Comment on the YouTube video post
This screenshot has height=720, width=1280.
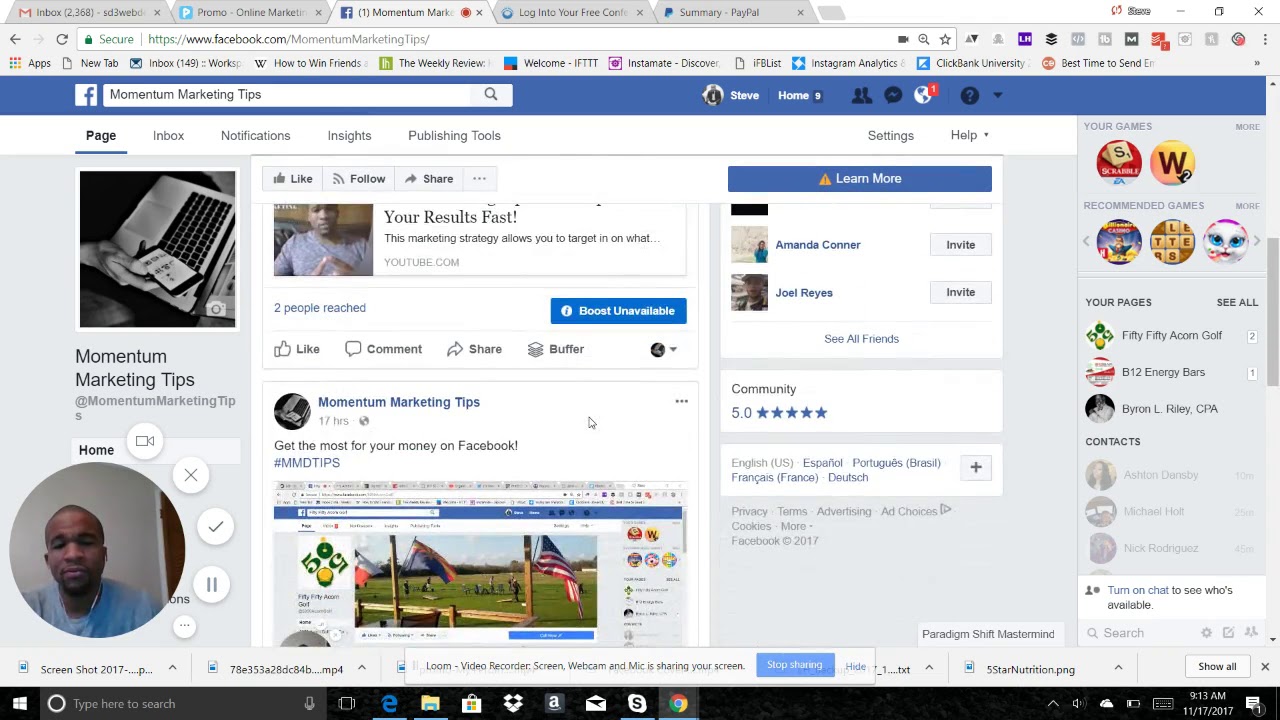click(383, 349)
